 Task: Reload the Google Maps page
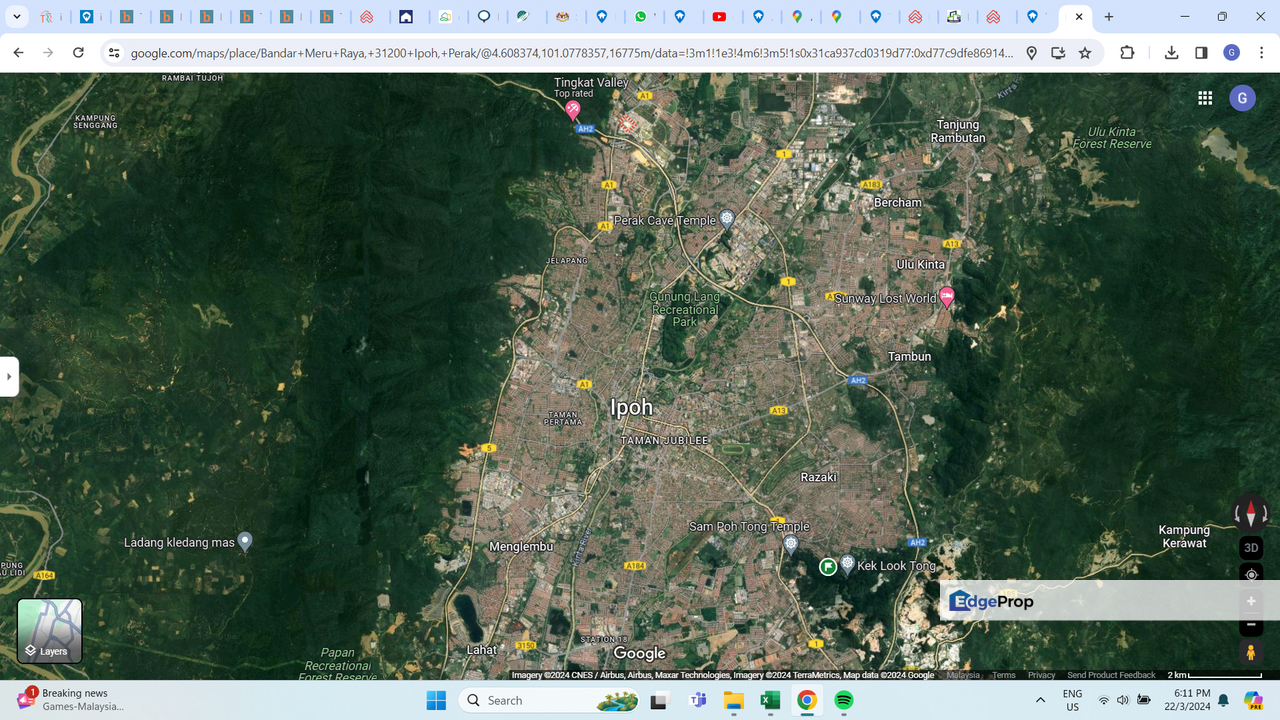click(78, 52)
